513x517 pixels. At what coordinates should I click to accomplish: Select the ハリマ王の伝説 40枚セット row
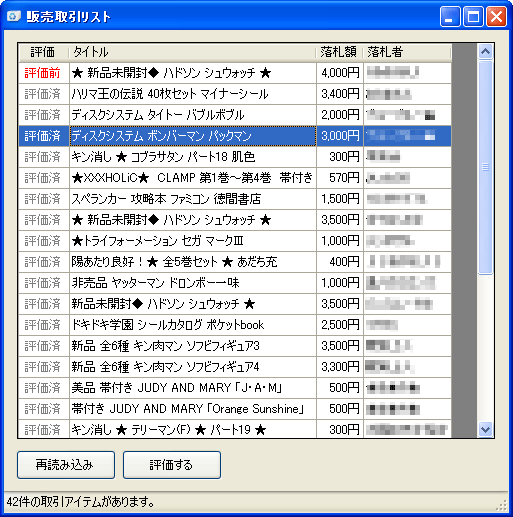pyautogui.click(x=235, y=94)
